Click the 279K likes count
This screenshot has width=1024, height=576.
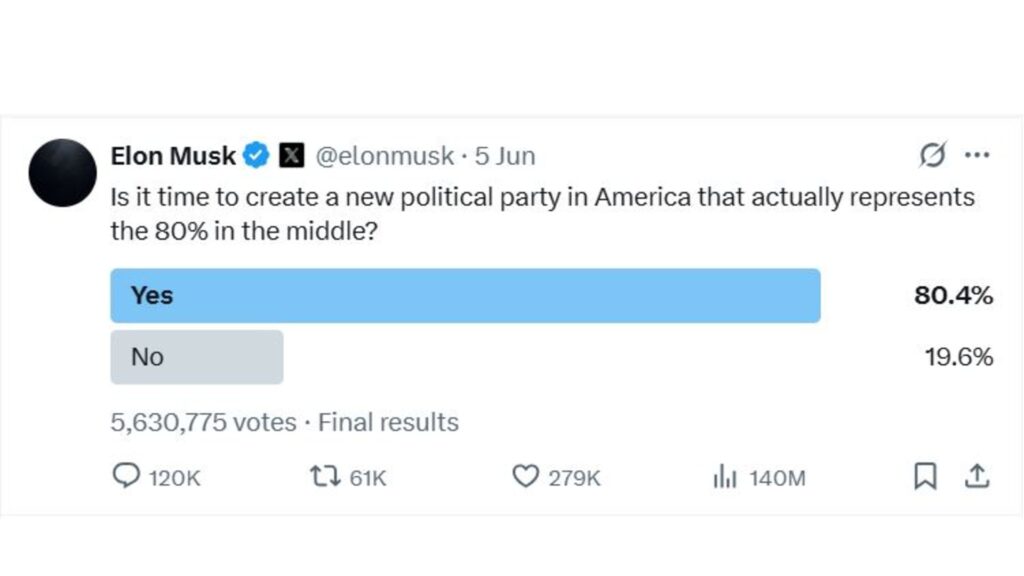point(574,478)
